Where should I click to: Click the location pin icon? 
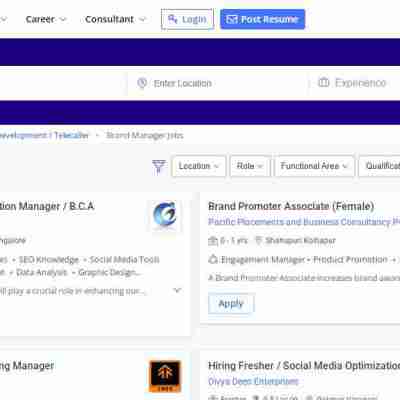coord(142,83)
